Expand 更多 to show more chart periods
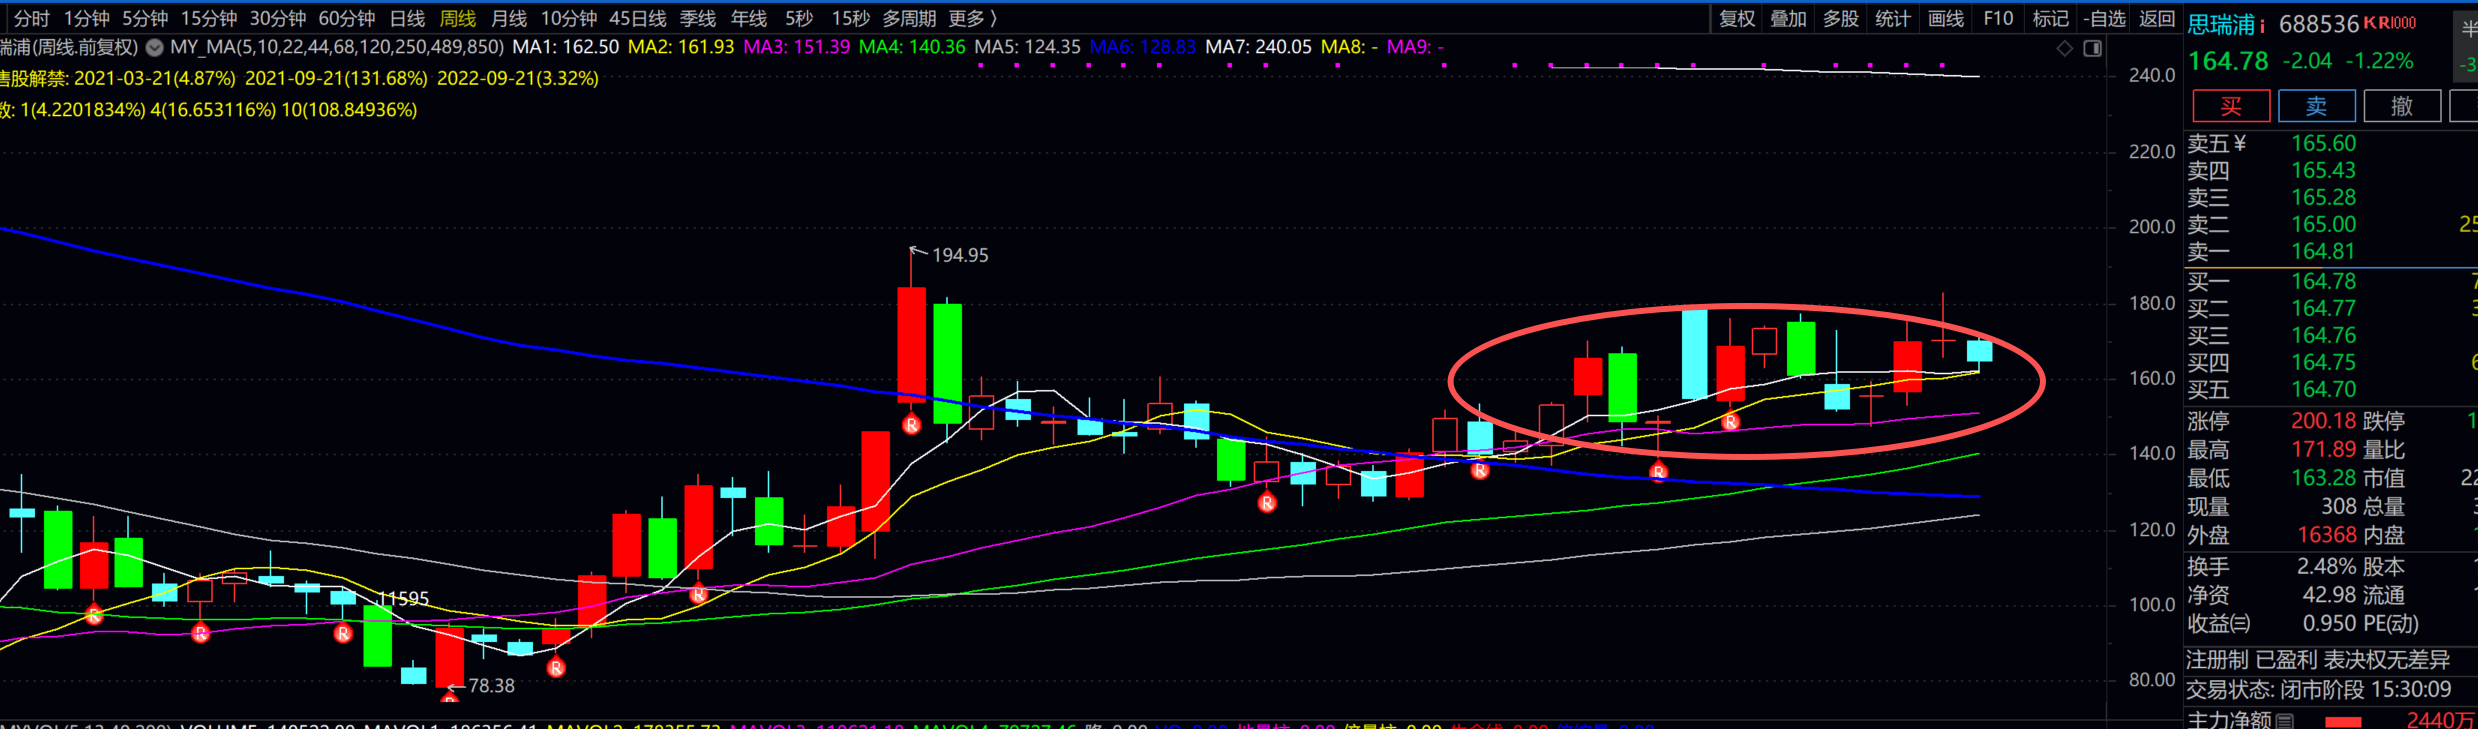2478x729 pixels. [x=972, y=18]
